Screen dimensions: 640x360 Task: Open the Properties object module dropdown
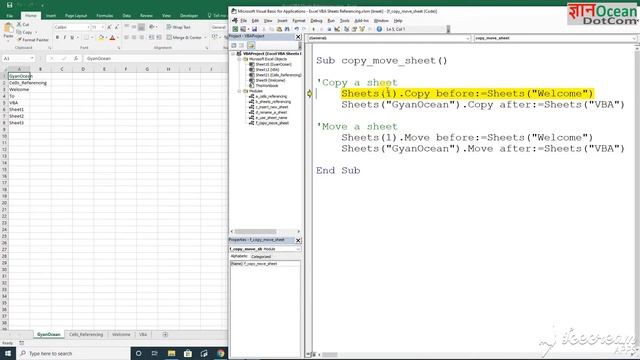(298, 249)
